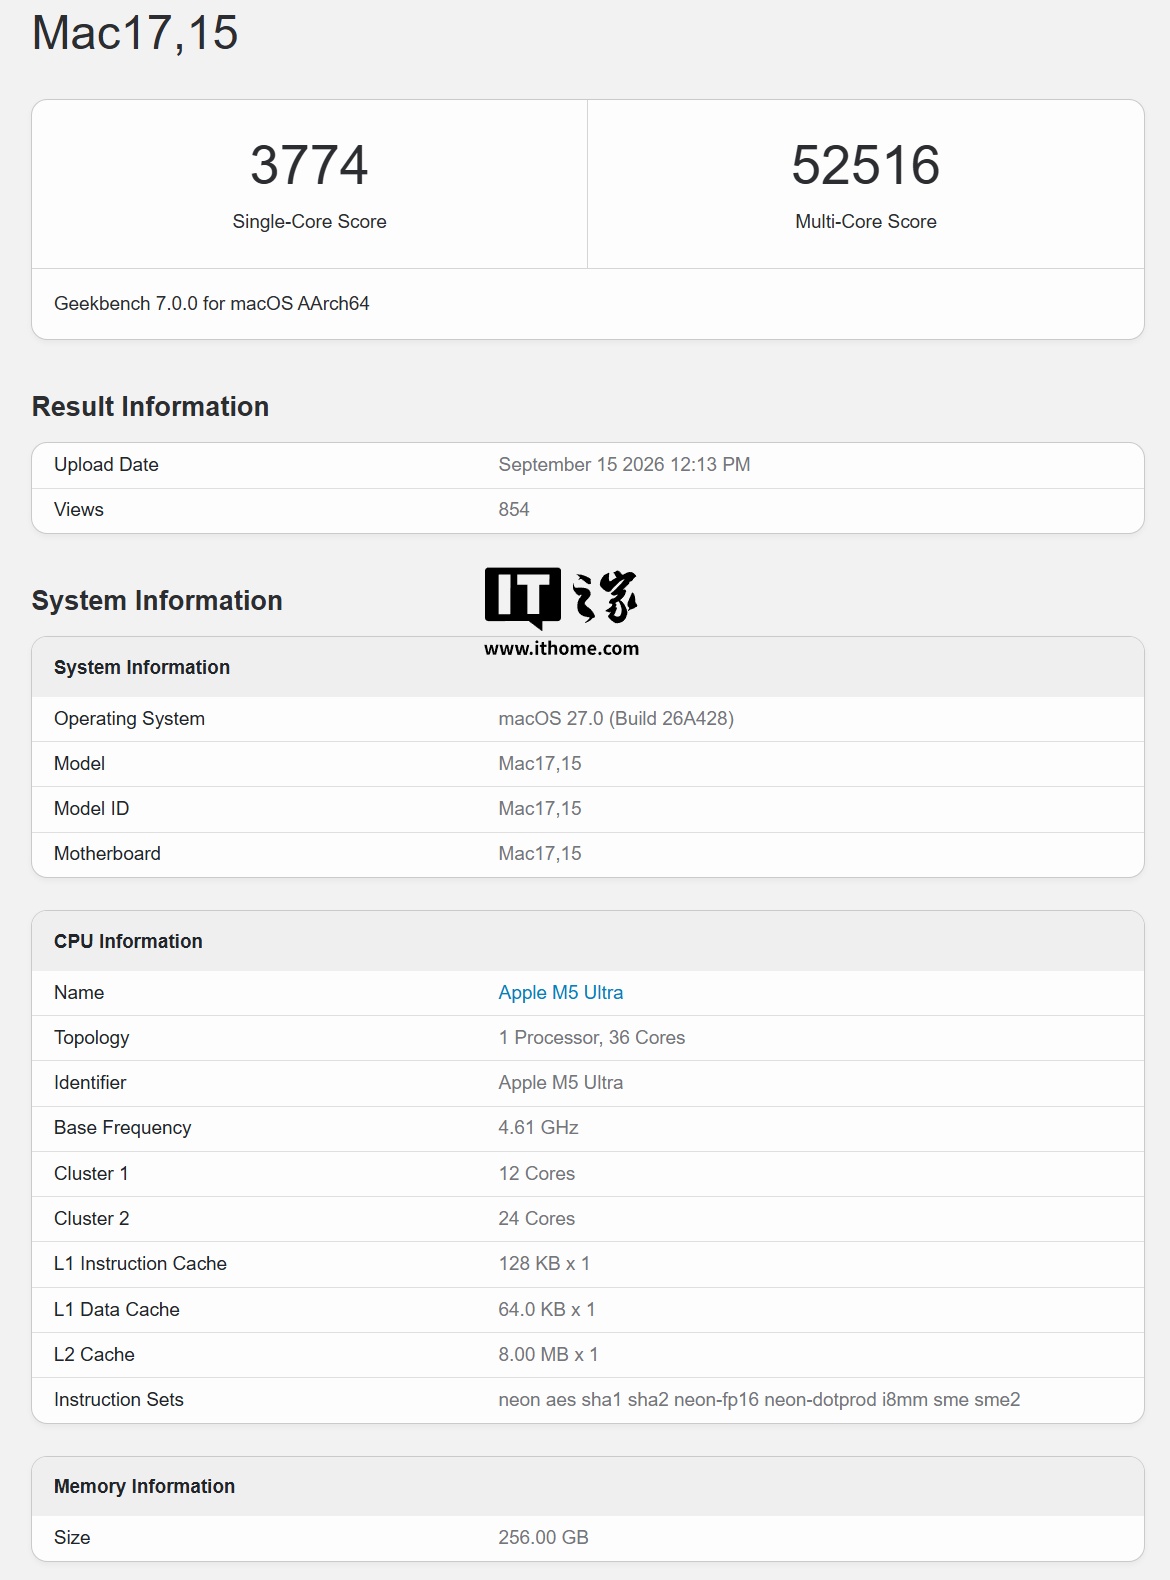Click the L1 Instruction Cache label
Viewport: 1170px width, 1580px height.
[140, 1263]
